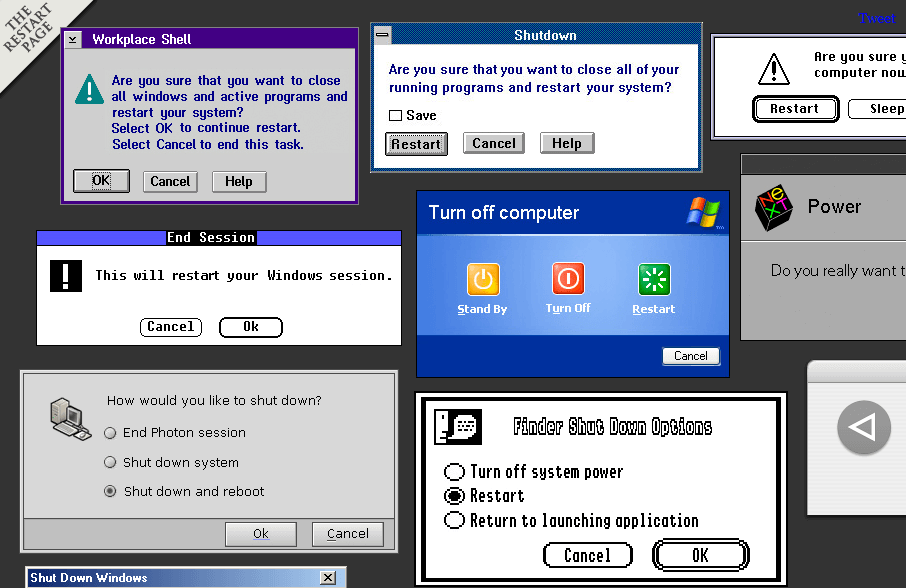
Task: Open the Workplace Shell system menu icon
Action: [x=73, y=39]
